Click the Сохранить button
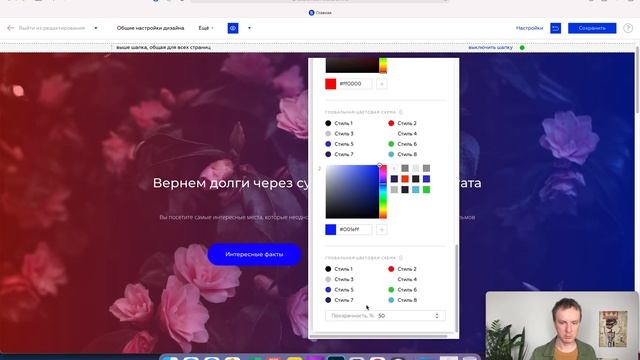This screenshot has height=360, width=640. point(592,28)
